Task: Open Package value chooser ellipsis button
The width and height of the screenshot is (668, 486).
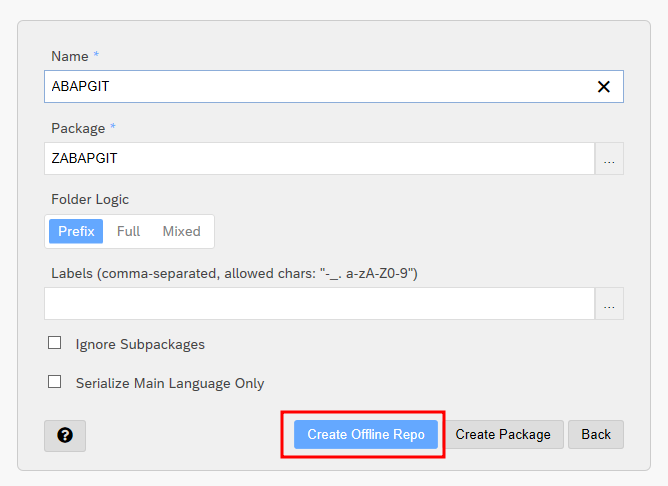Action: 609,158
